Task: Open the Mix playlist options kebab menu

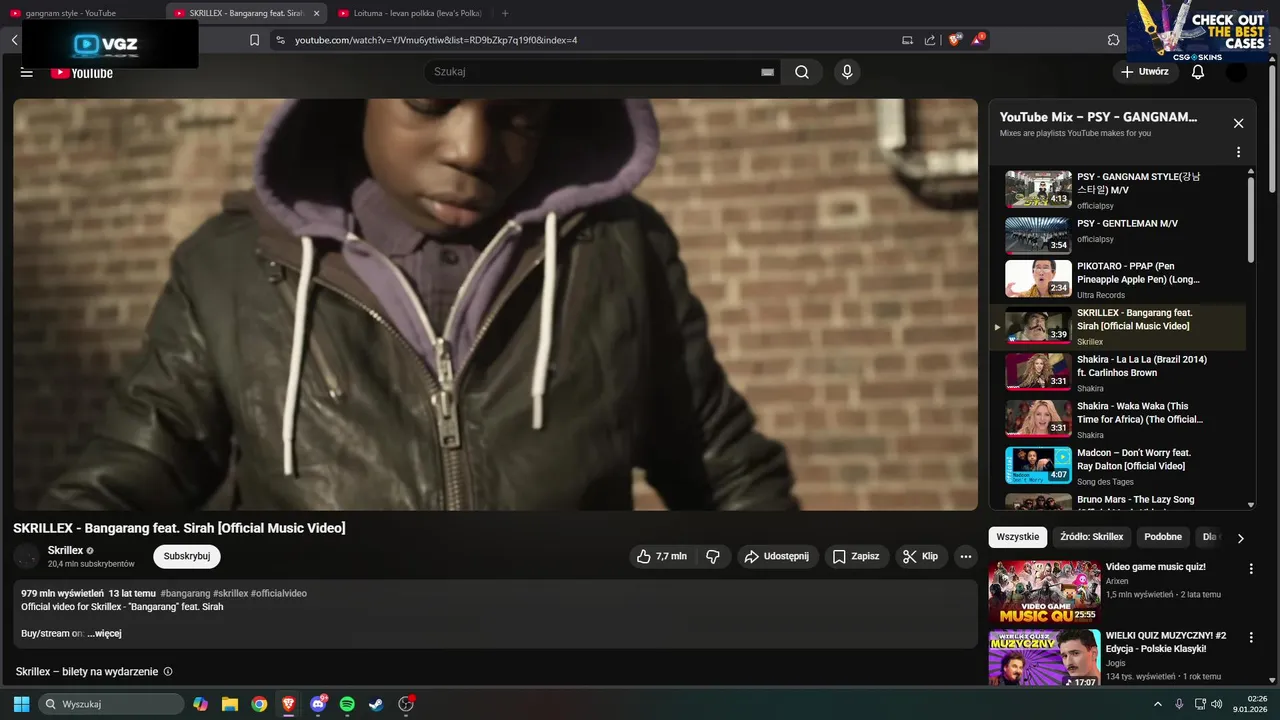Action: [1238, 152]
